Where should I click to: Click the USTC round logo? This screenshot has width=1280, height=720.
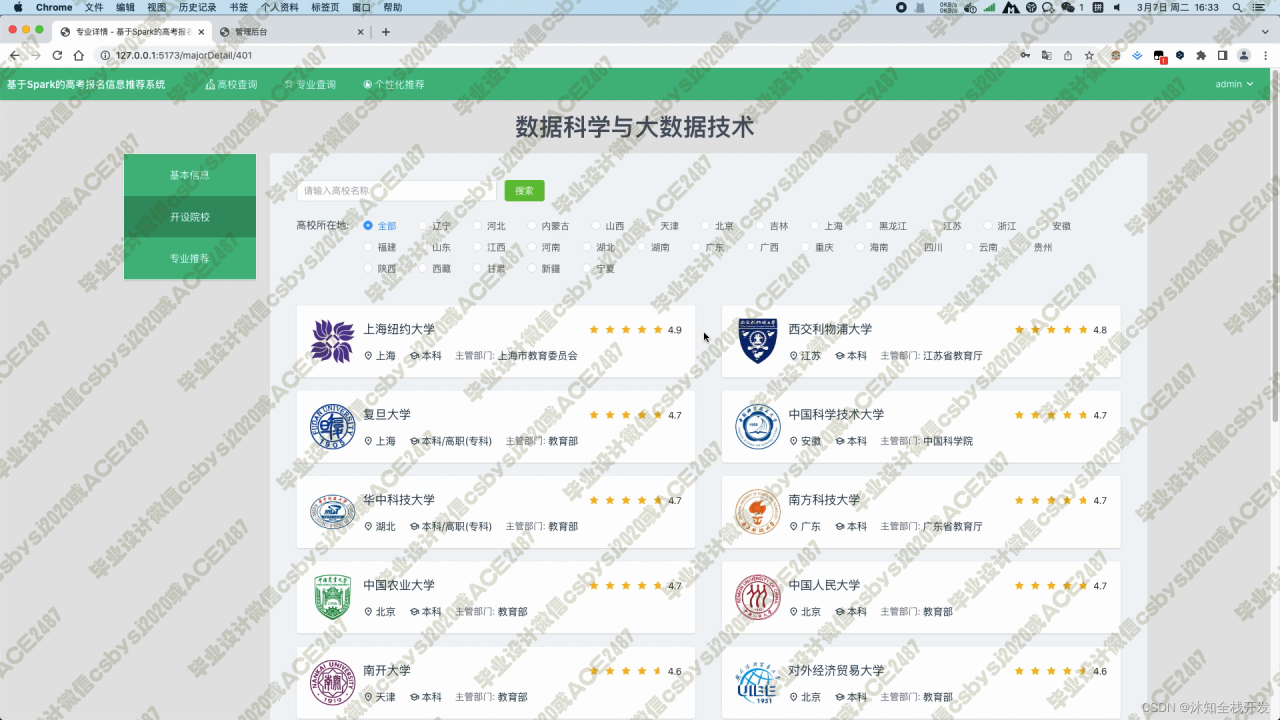(x=757, y=427)
